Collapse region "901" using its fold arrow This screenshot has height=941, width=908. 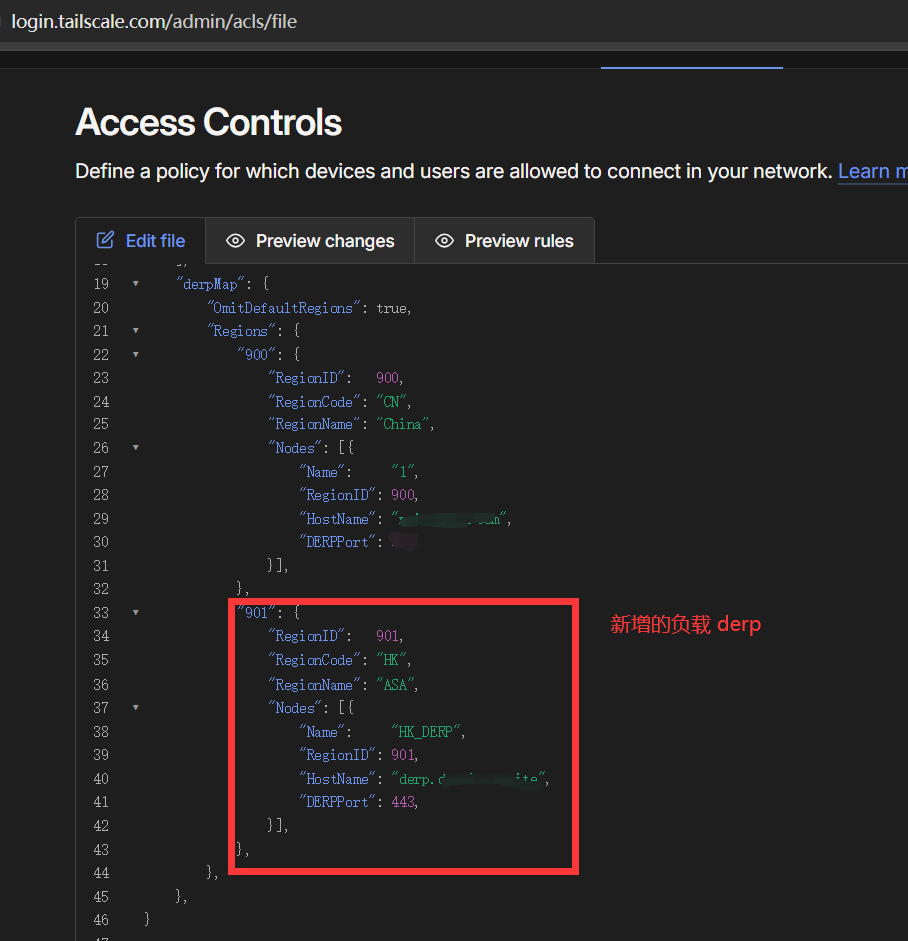pyautogui.click(x=135, y=613)
